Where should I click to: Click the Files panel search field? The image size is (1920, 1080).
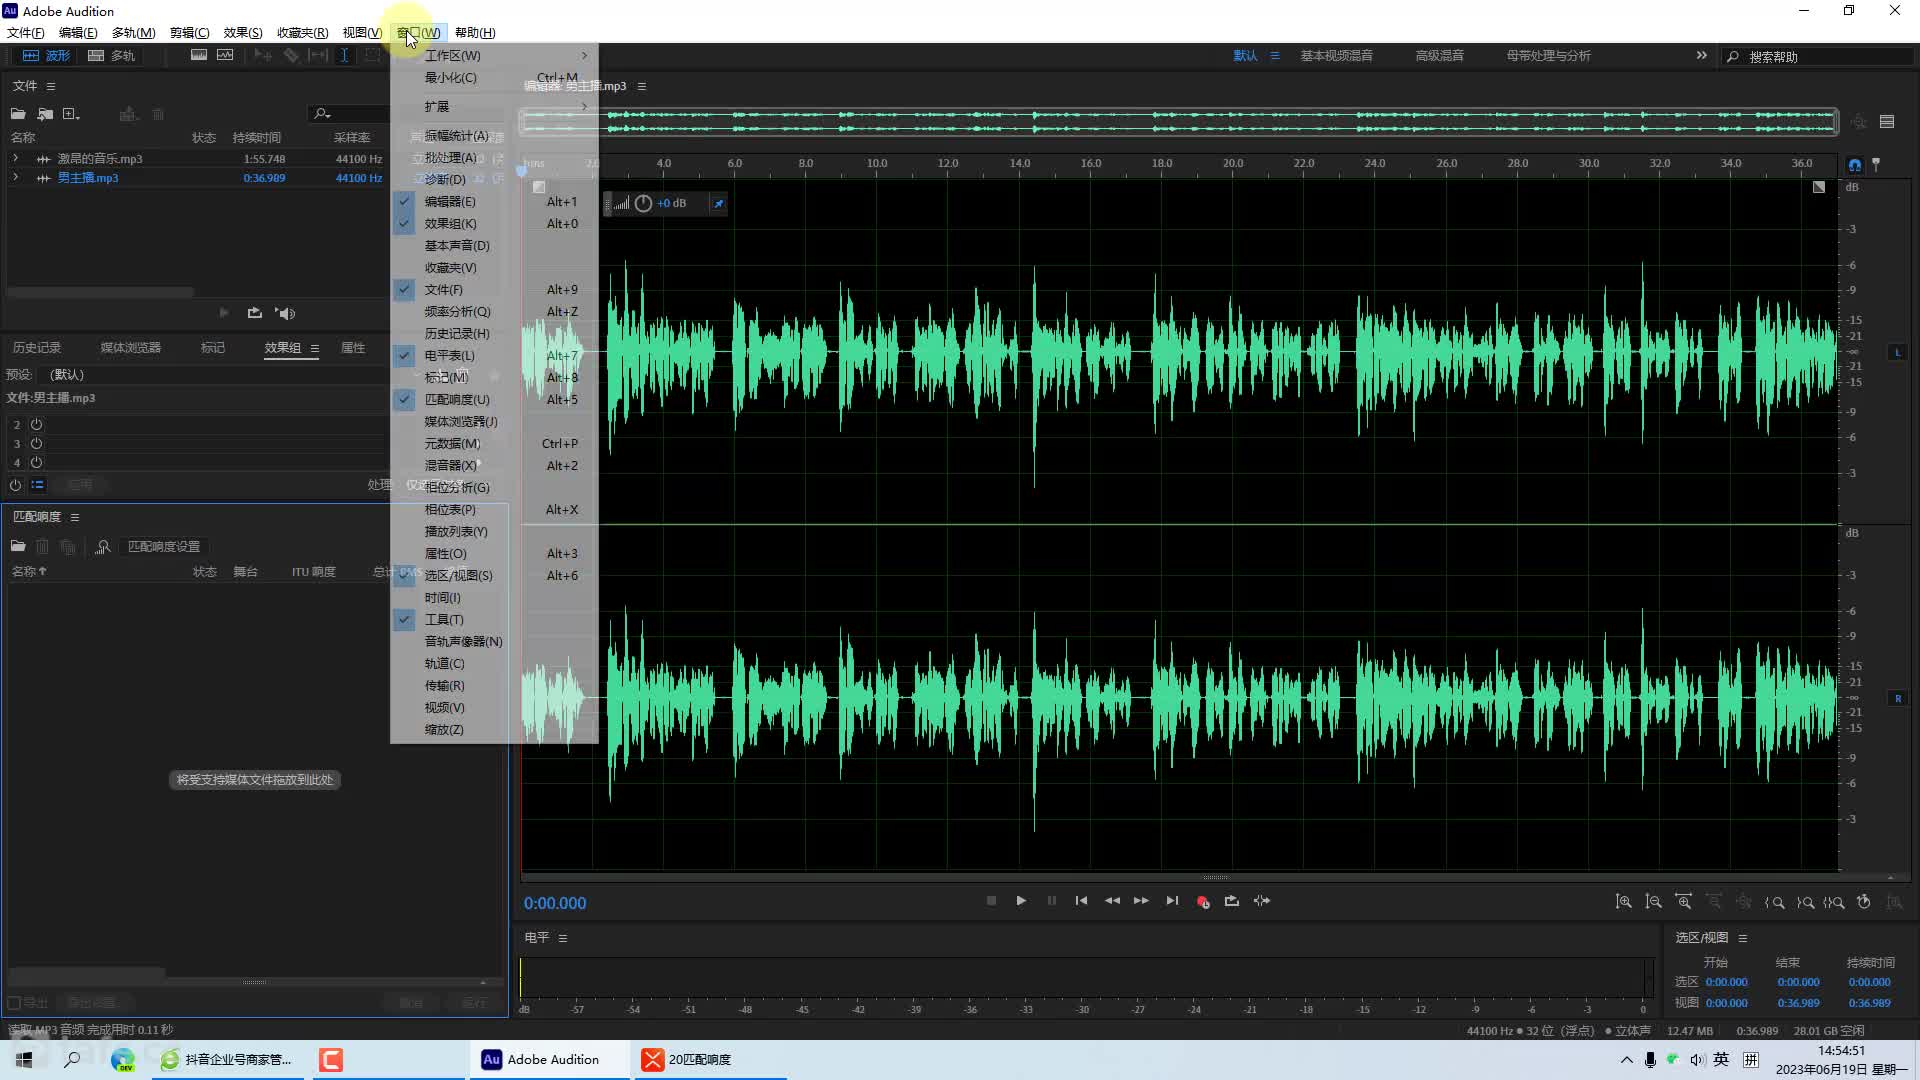point(350,114)
